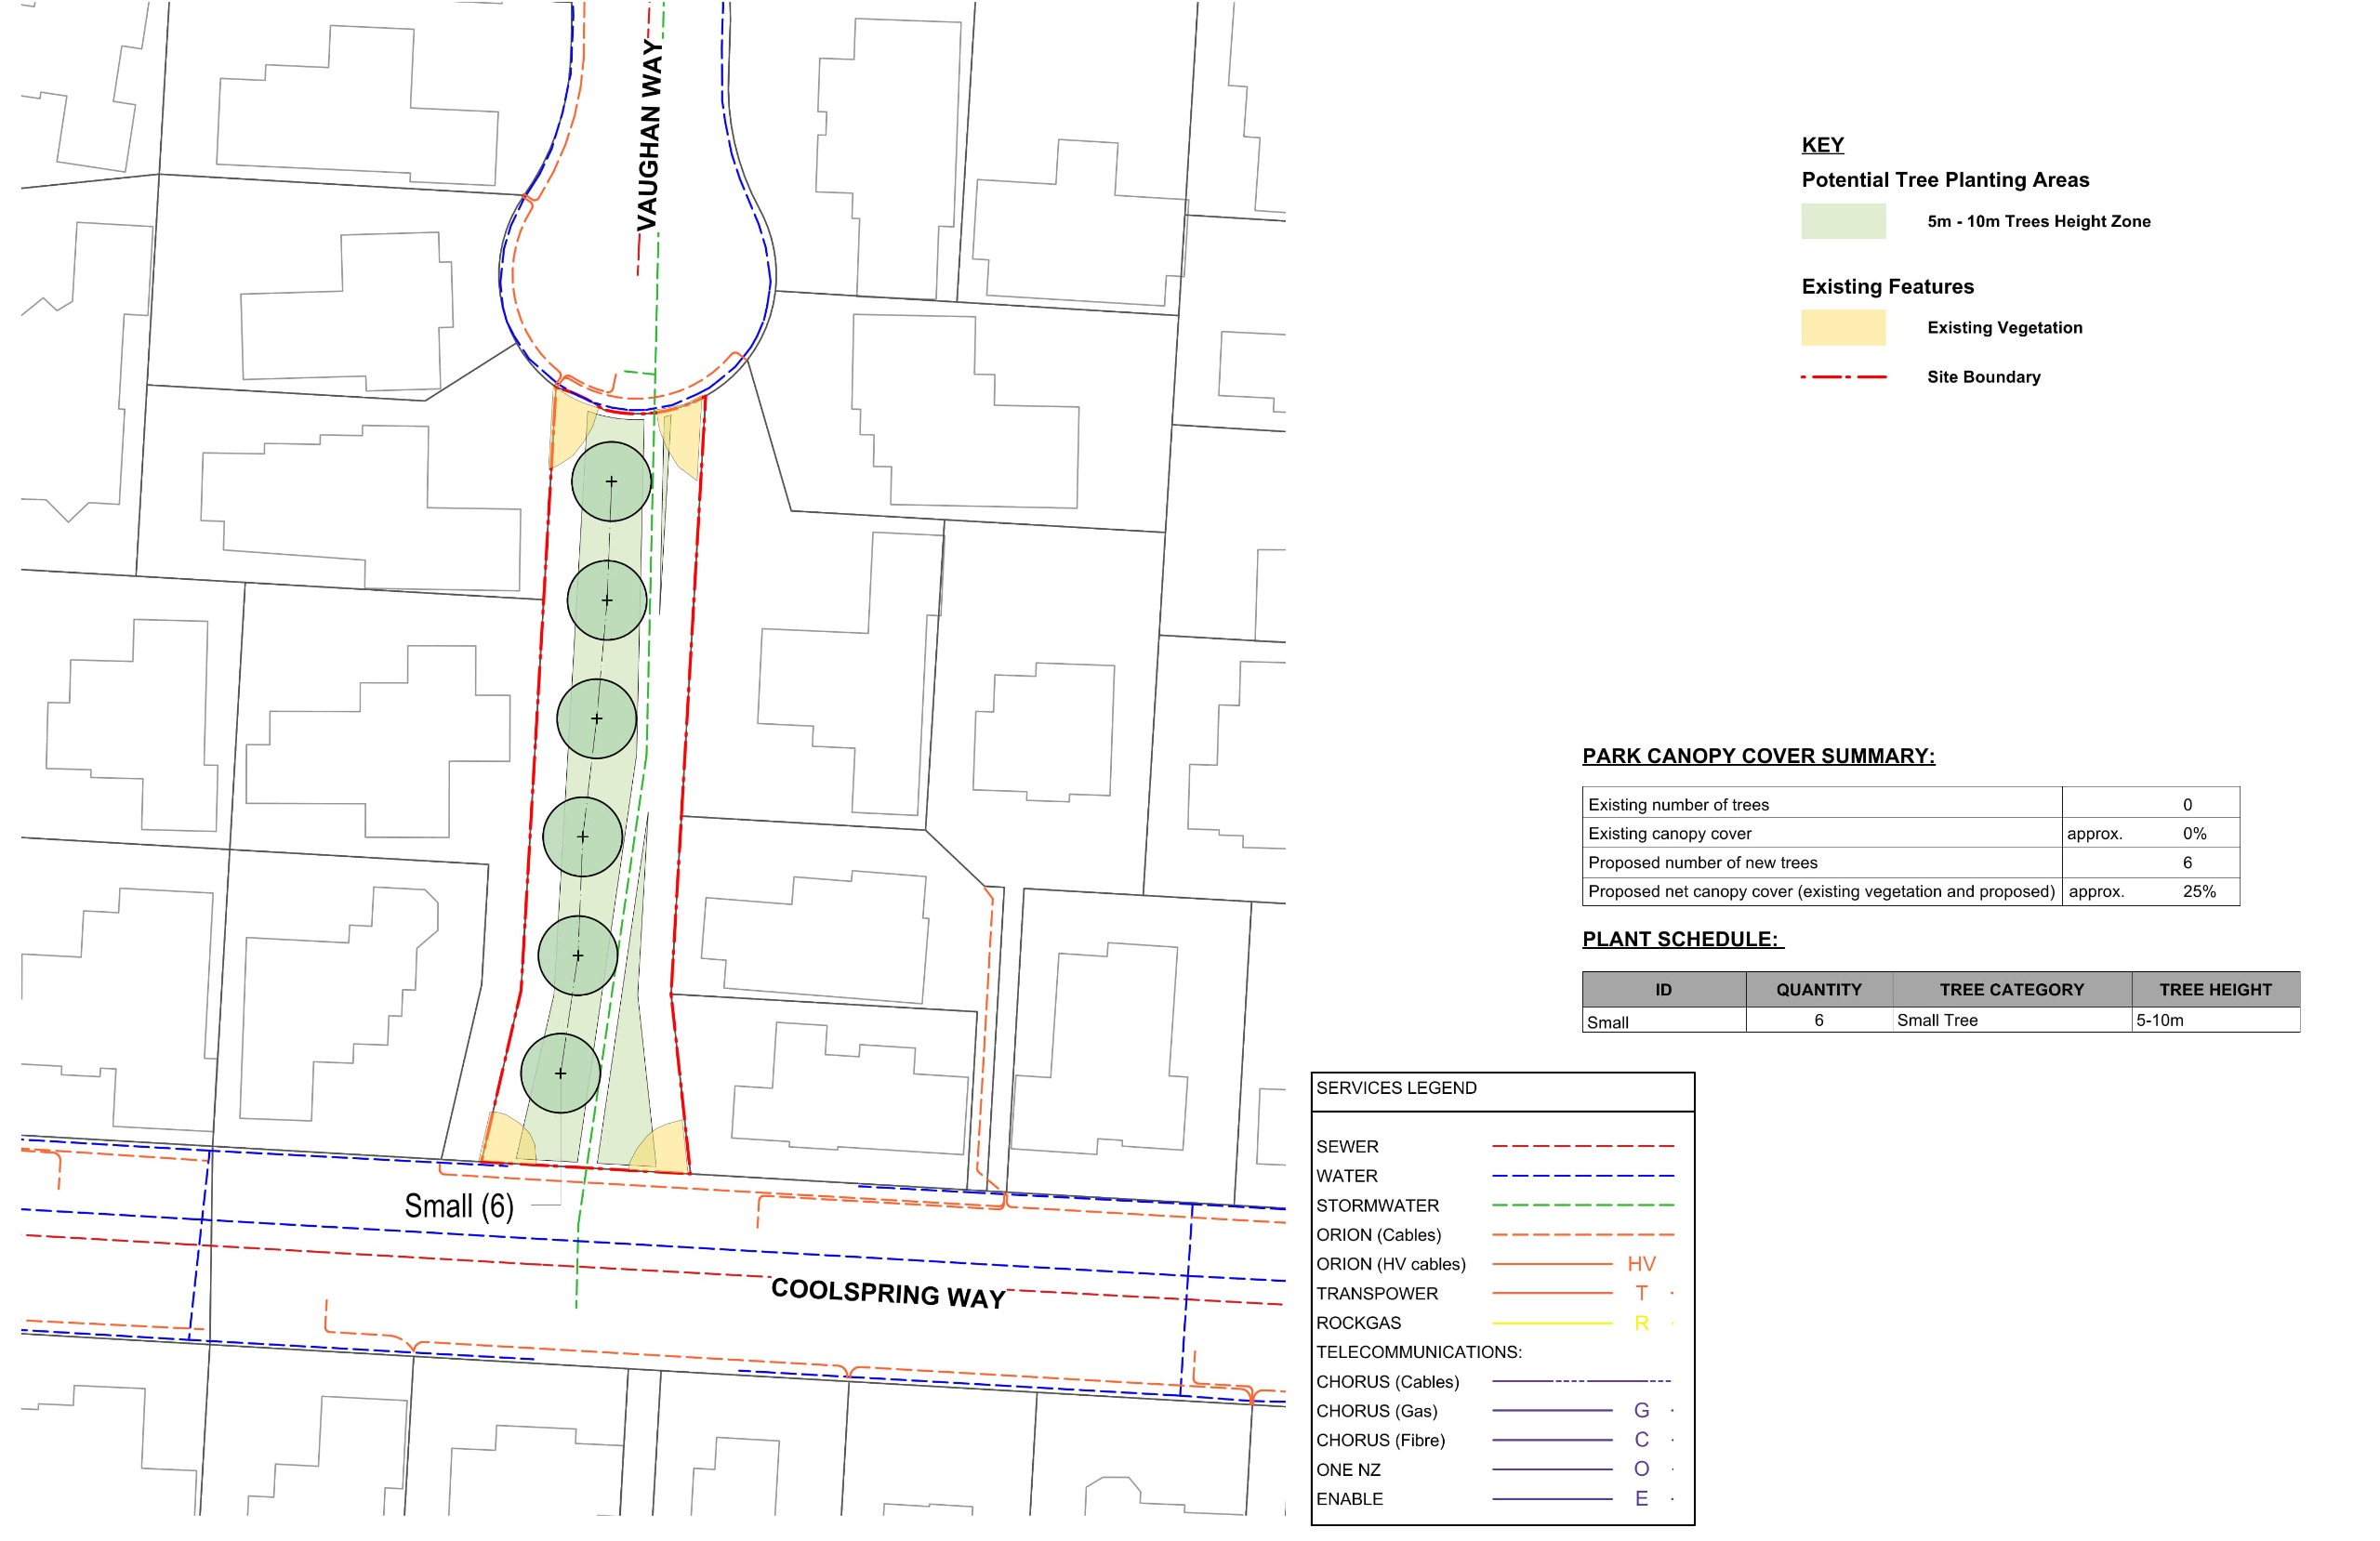The width and height of the screenshot is (2380, 1541).
Task: Click the VAUGHAN WAY street label
Action: point(650,135)
